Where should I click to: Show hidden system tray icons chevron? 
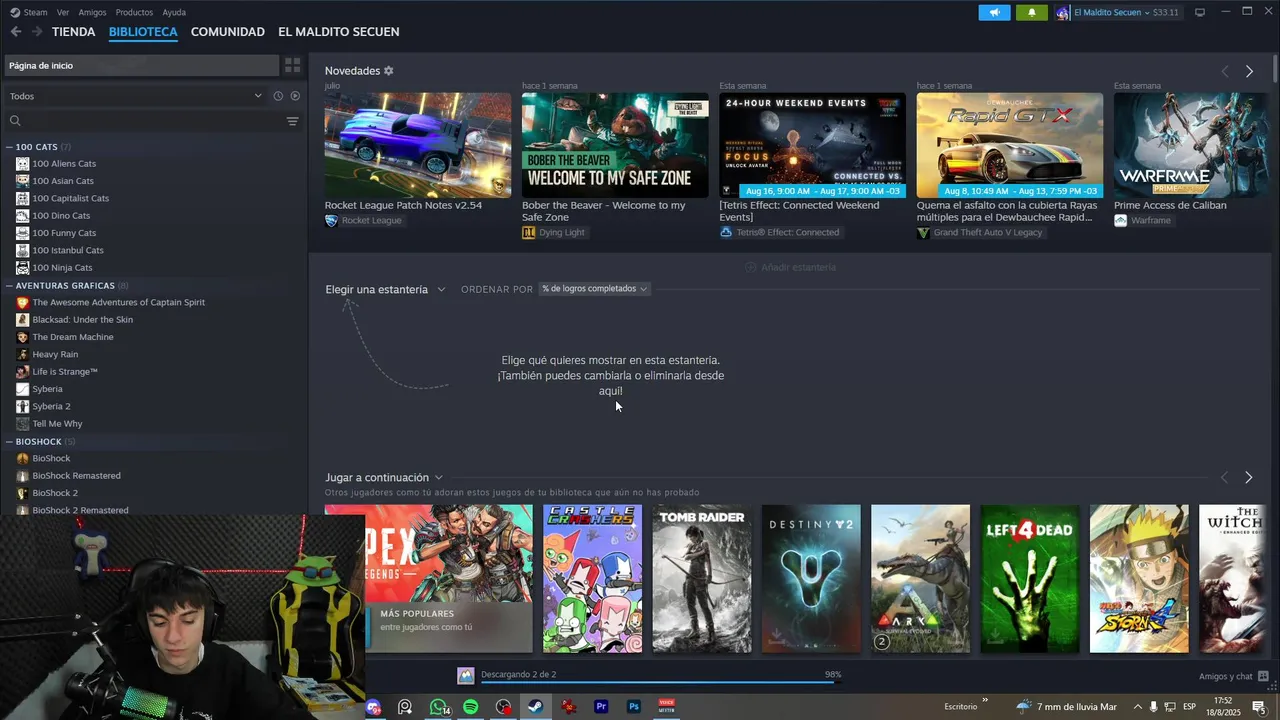tap(1137, 707)
